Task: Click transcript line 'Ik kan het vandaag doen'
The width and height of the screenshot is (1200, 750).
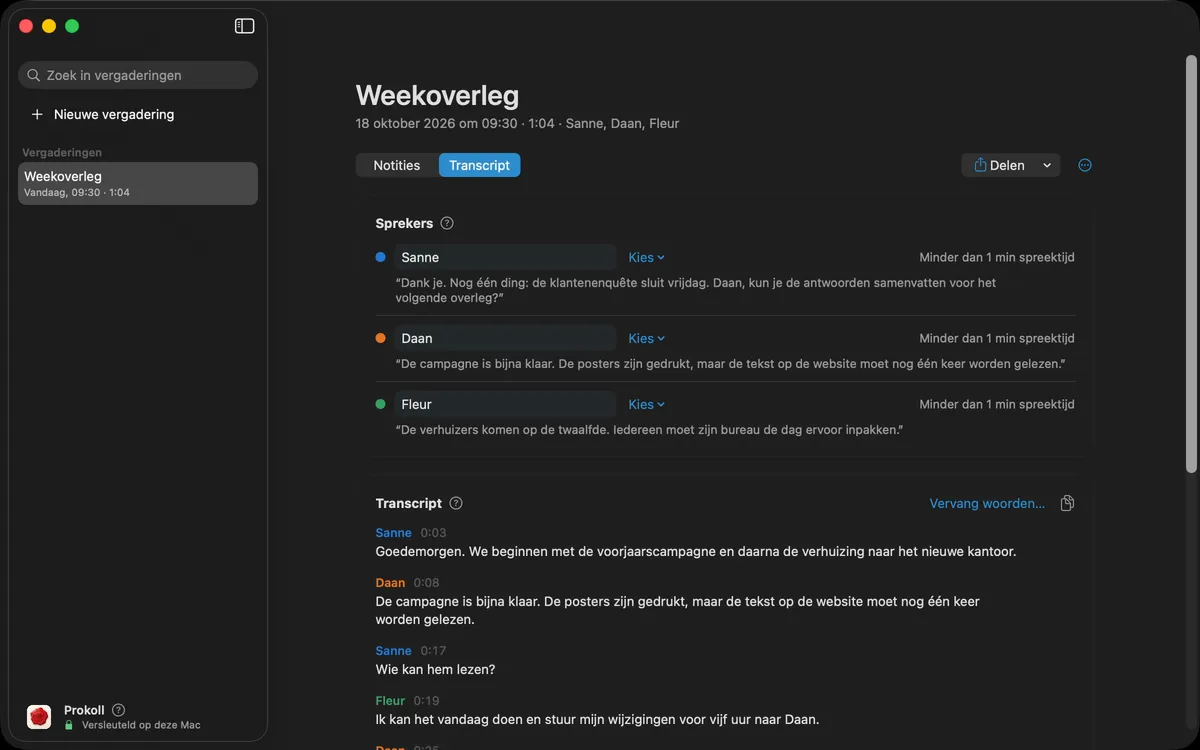Action: point(597,719)
